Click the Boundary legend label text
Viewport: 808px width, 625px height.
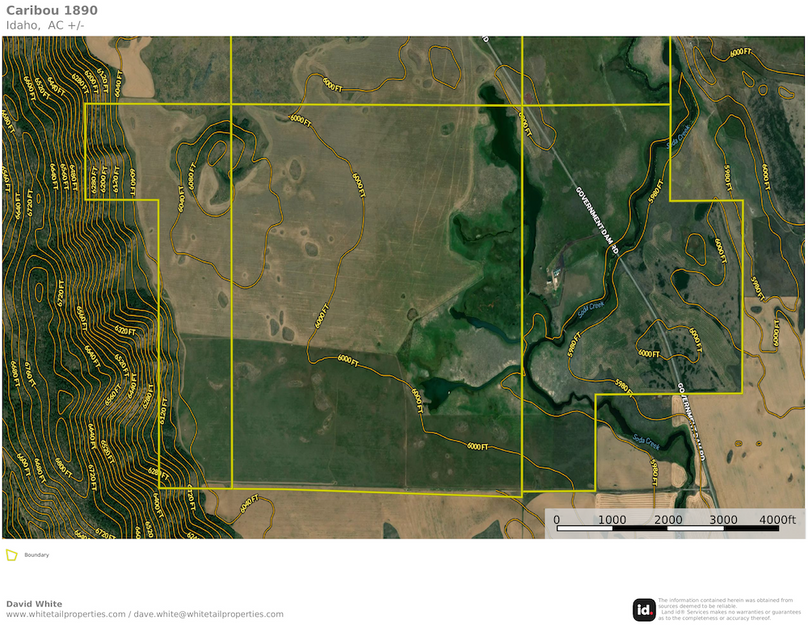click(x=37, y=555)
